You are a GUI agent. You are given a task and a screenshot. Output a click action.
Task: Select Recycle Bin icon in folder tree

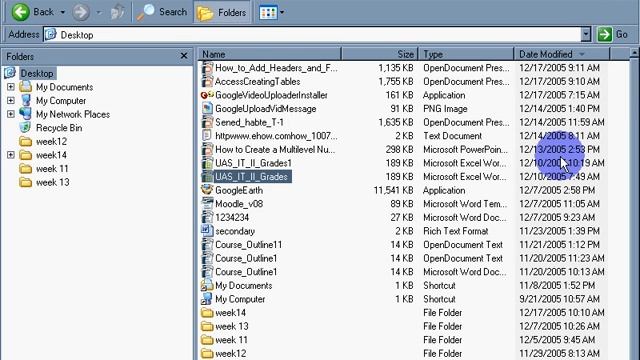(x=25, y=128)
